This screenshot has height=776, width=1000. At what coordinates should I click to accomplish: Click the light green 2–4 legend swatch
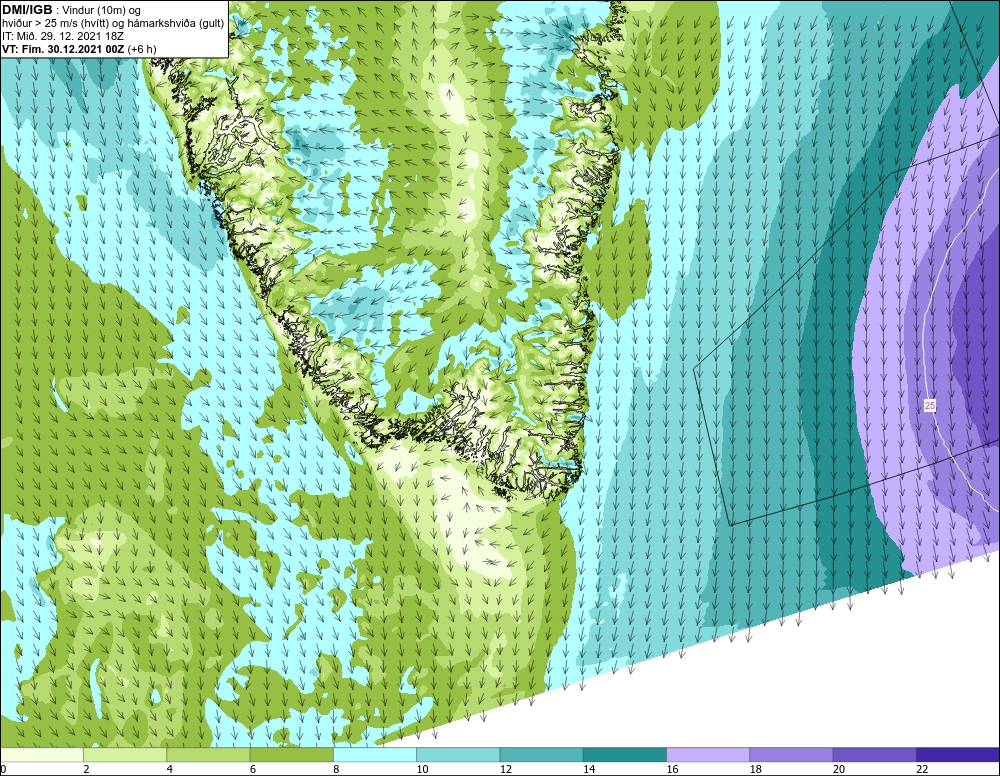click(125, 755)
